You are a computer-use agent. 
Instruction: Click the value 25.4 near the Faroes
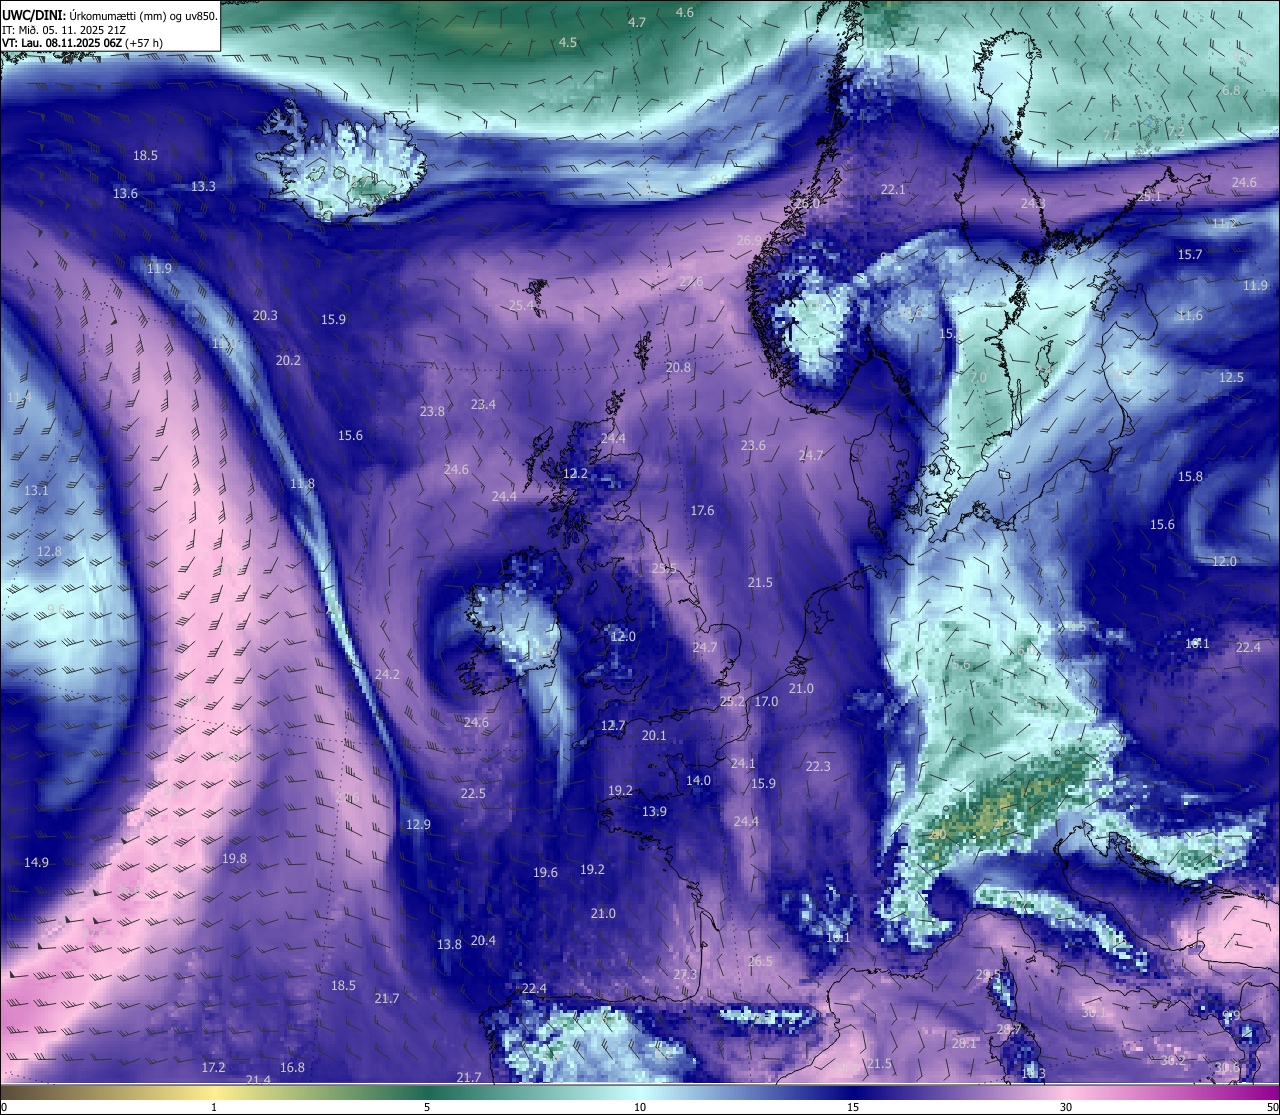click(x=521, y=305)
